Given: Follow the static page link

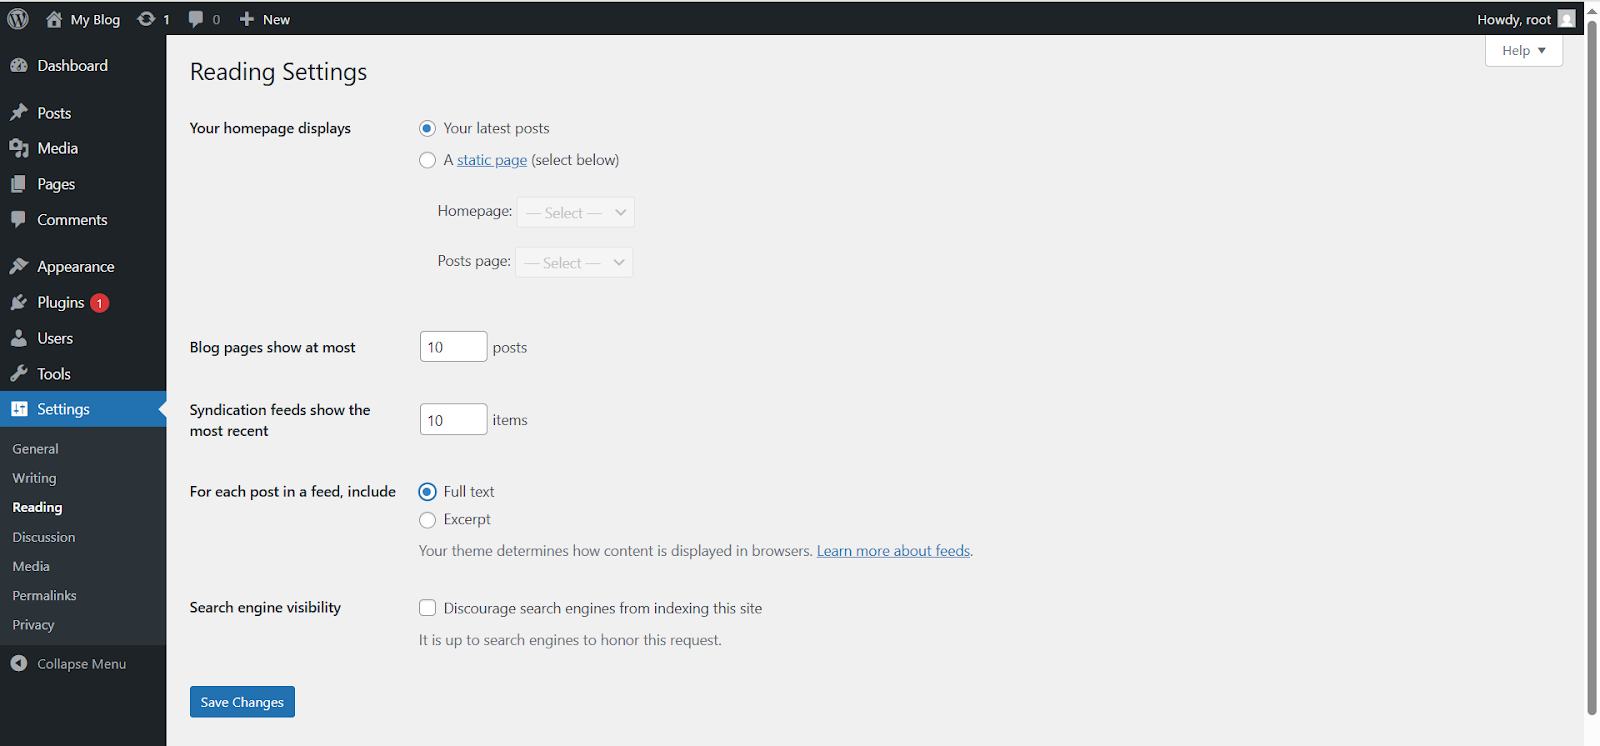Looking at the screenshot, I should point(492,160).
